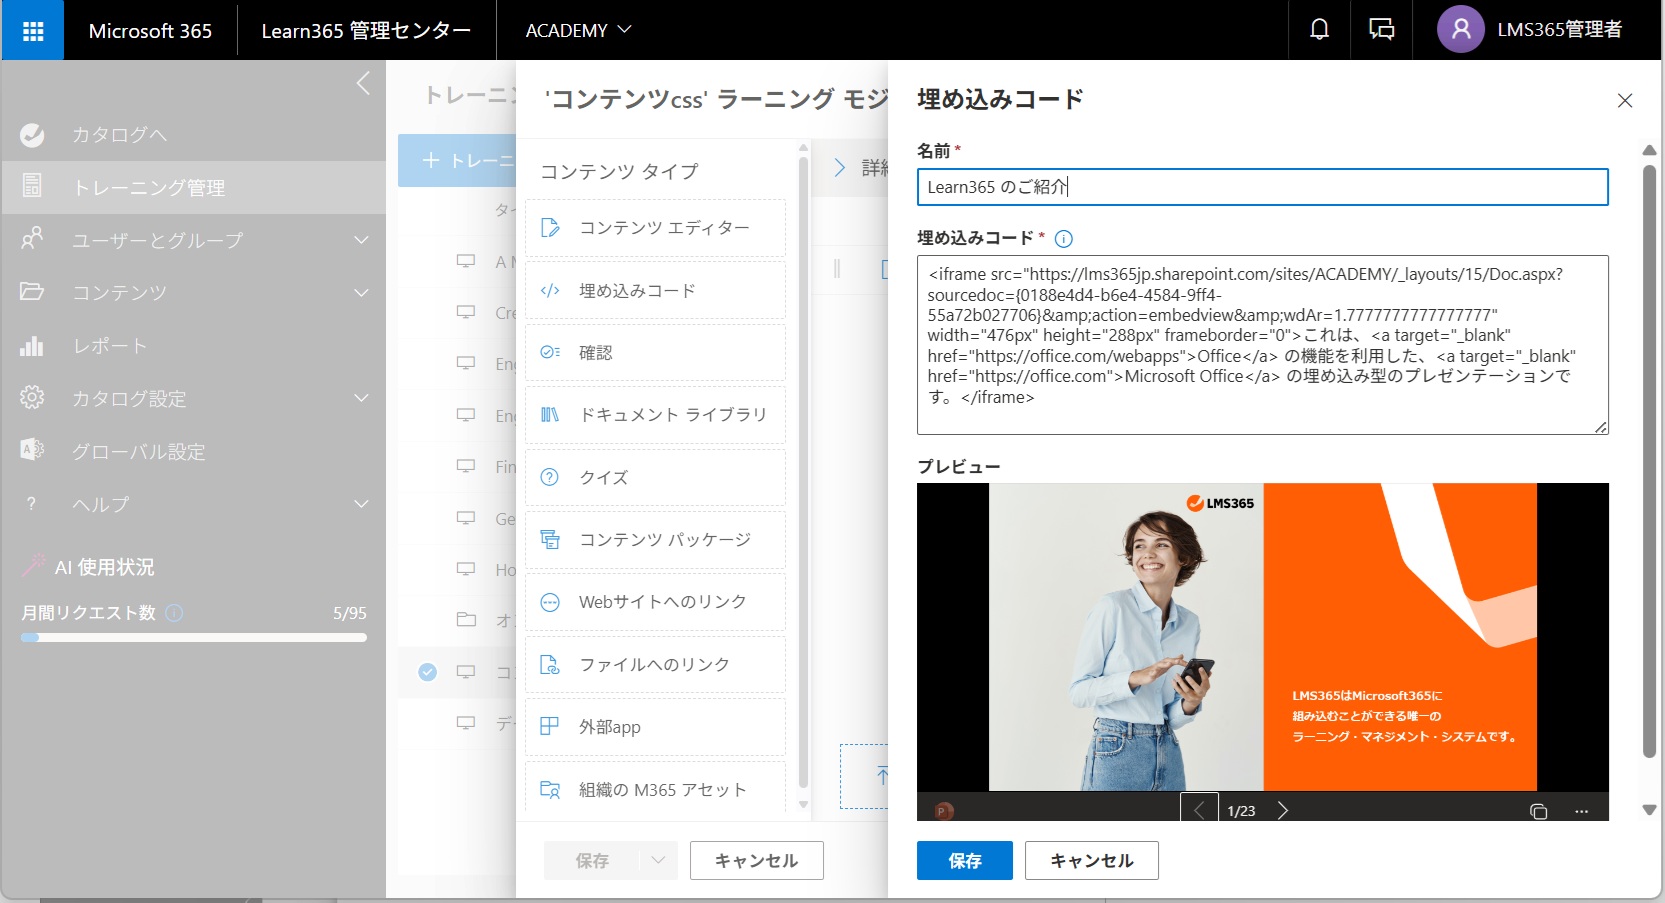Screen dimensions: 1665x903
Task: Click the embed panel vertical scrollbar
Action: (1649, 460)
